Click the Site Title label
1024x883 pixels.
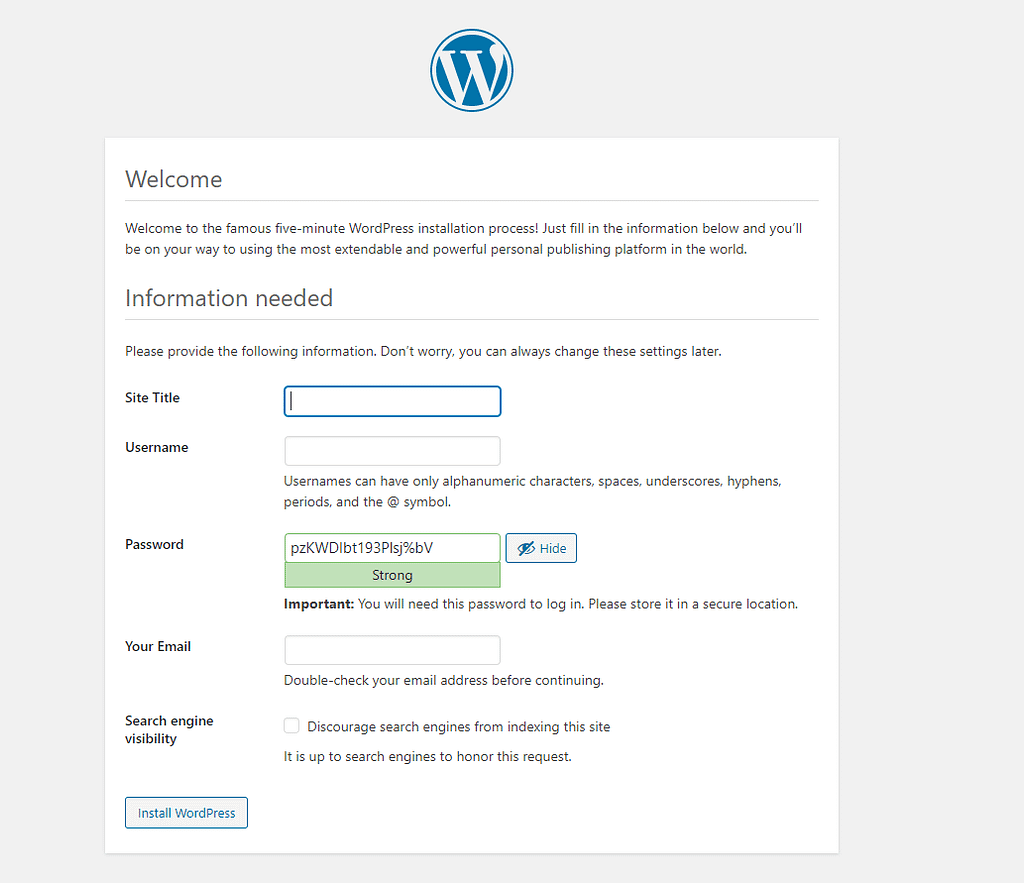[x=152, y=398]
